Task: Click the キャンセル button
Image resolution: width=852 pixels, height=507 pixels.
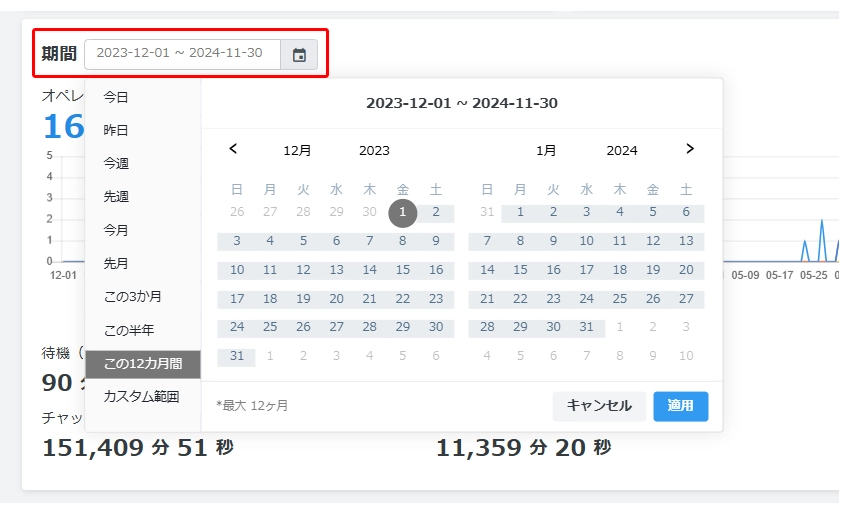Action: tap(599, 406)
